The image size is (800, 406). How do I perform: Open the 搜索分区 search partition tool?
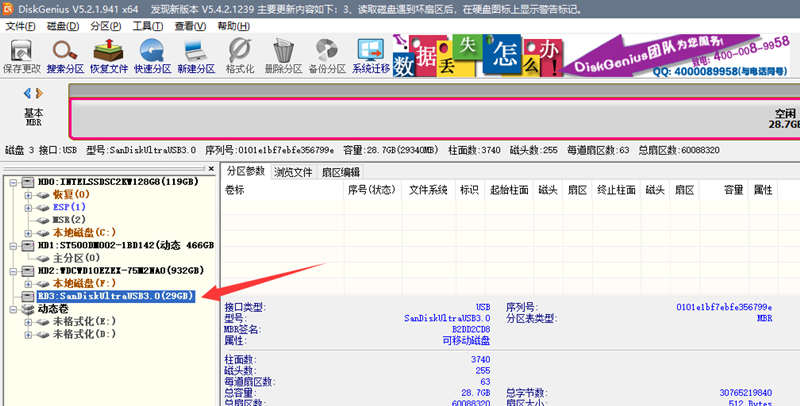click(x=65, y=56)
